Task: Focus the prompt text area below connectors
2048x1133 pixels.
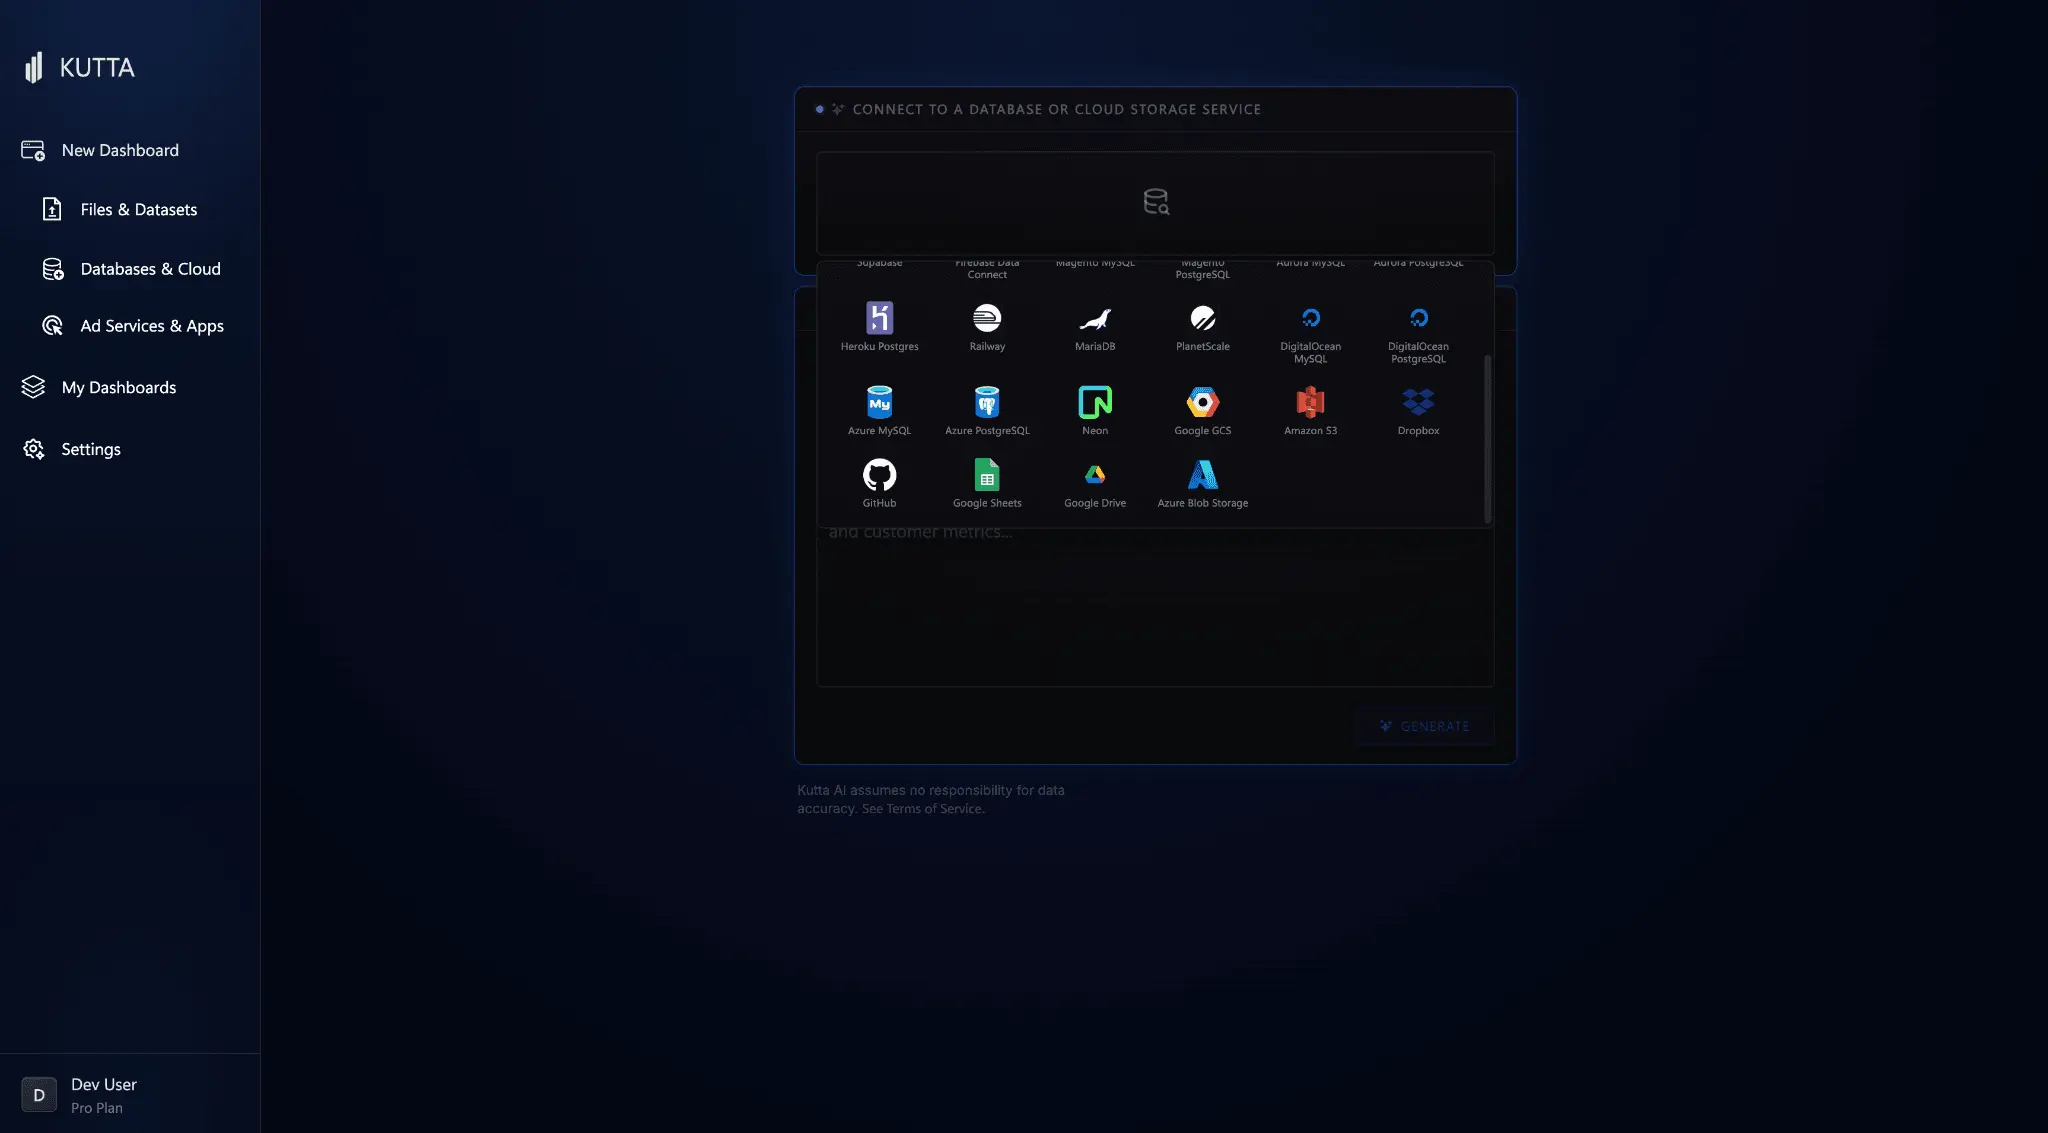Action: 1155,607
